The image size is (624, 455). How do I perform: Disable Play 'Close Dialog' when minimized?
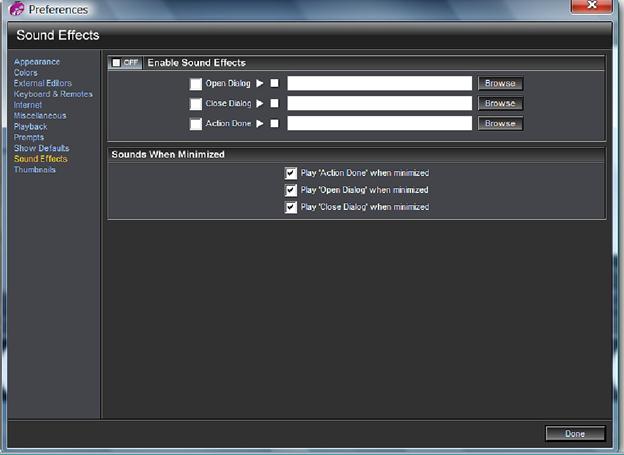[x=291, y=207]
